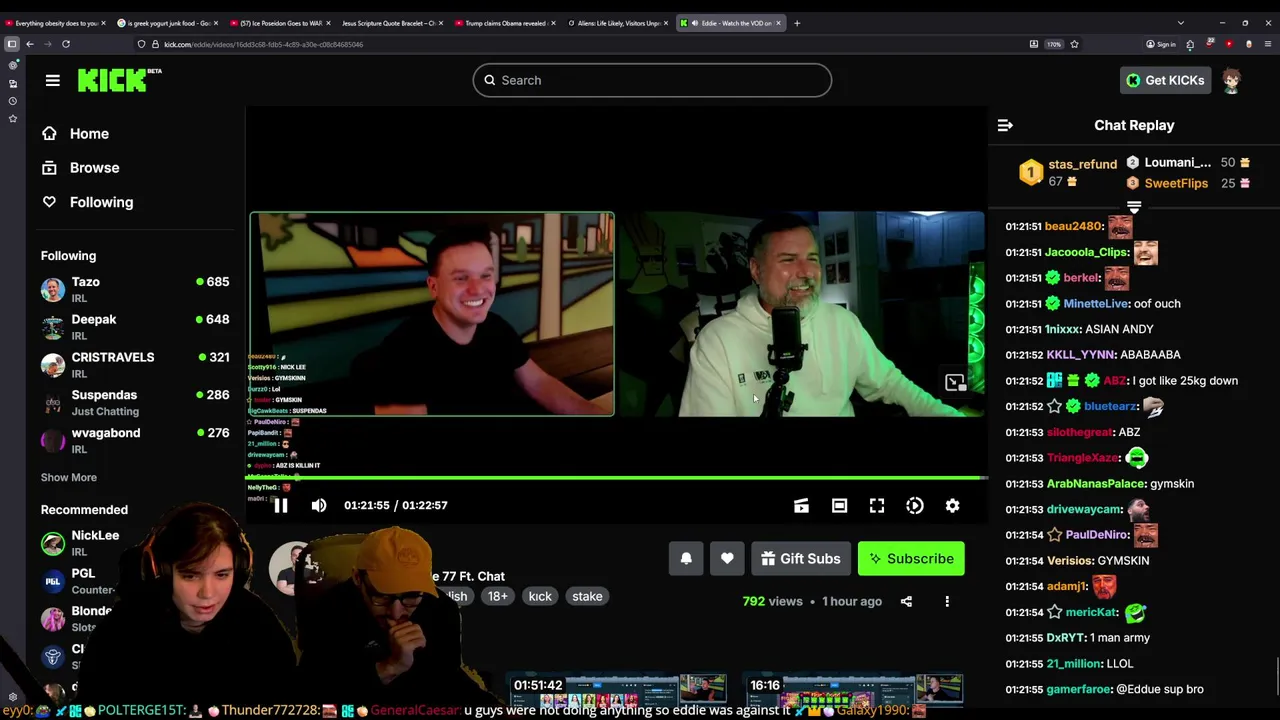Click the Gift Subs button
Viewport: 1280px width, 720px height.
point(801,559)
